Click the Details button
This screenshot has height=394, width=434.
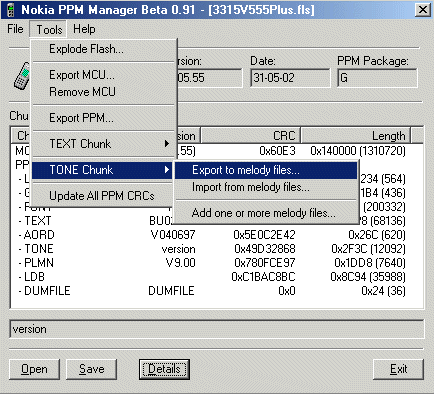click(164, 369)
